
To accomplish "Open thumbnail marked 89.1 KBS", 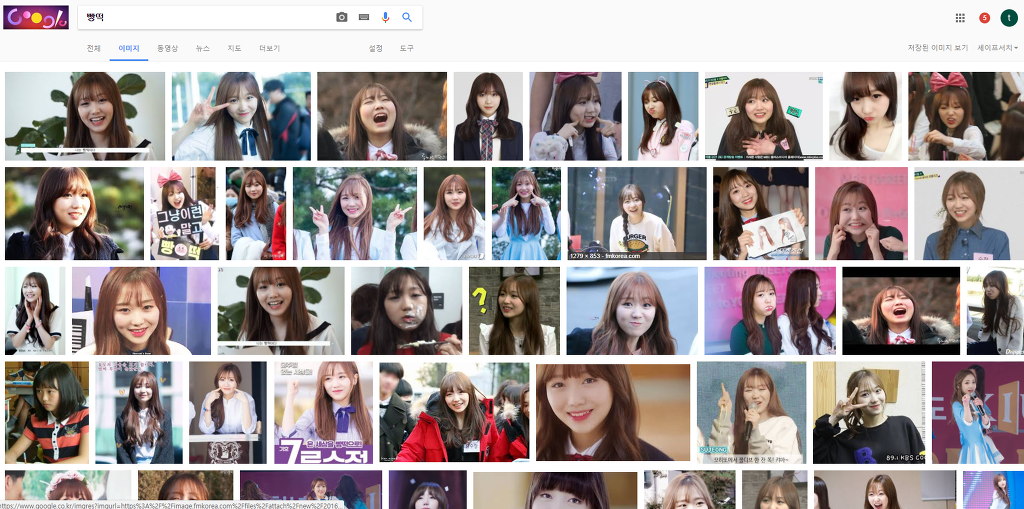I will point(869,413).
